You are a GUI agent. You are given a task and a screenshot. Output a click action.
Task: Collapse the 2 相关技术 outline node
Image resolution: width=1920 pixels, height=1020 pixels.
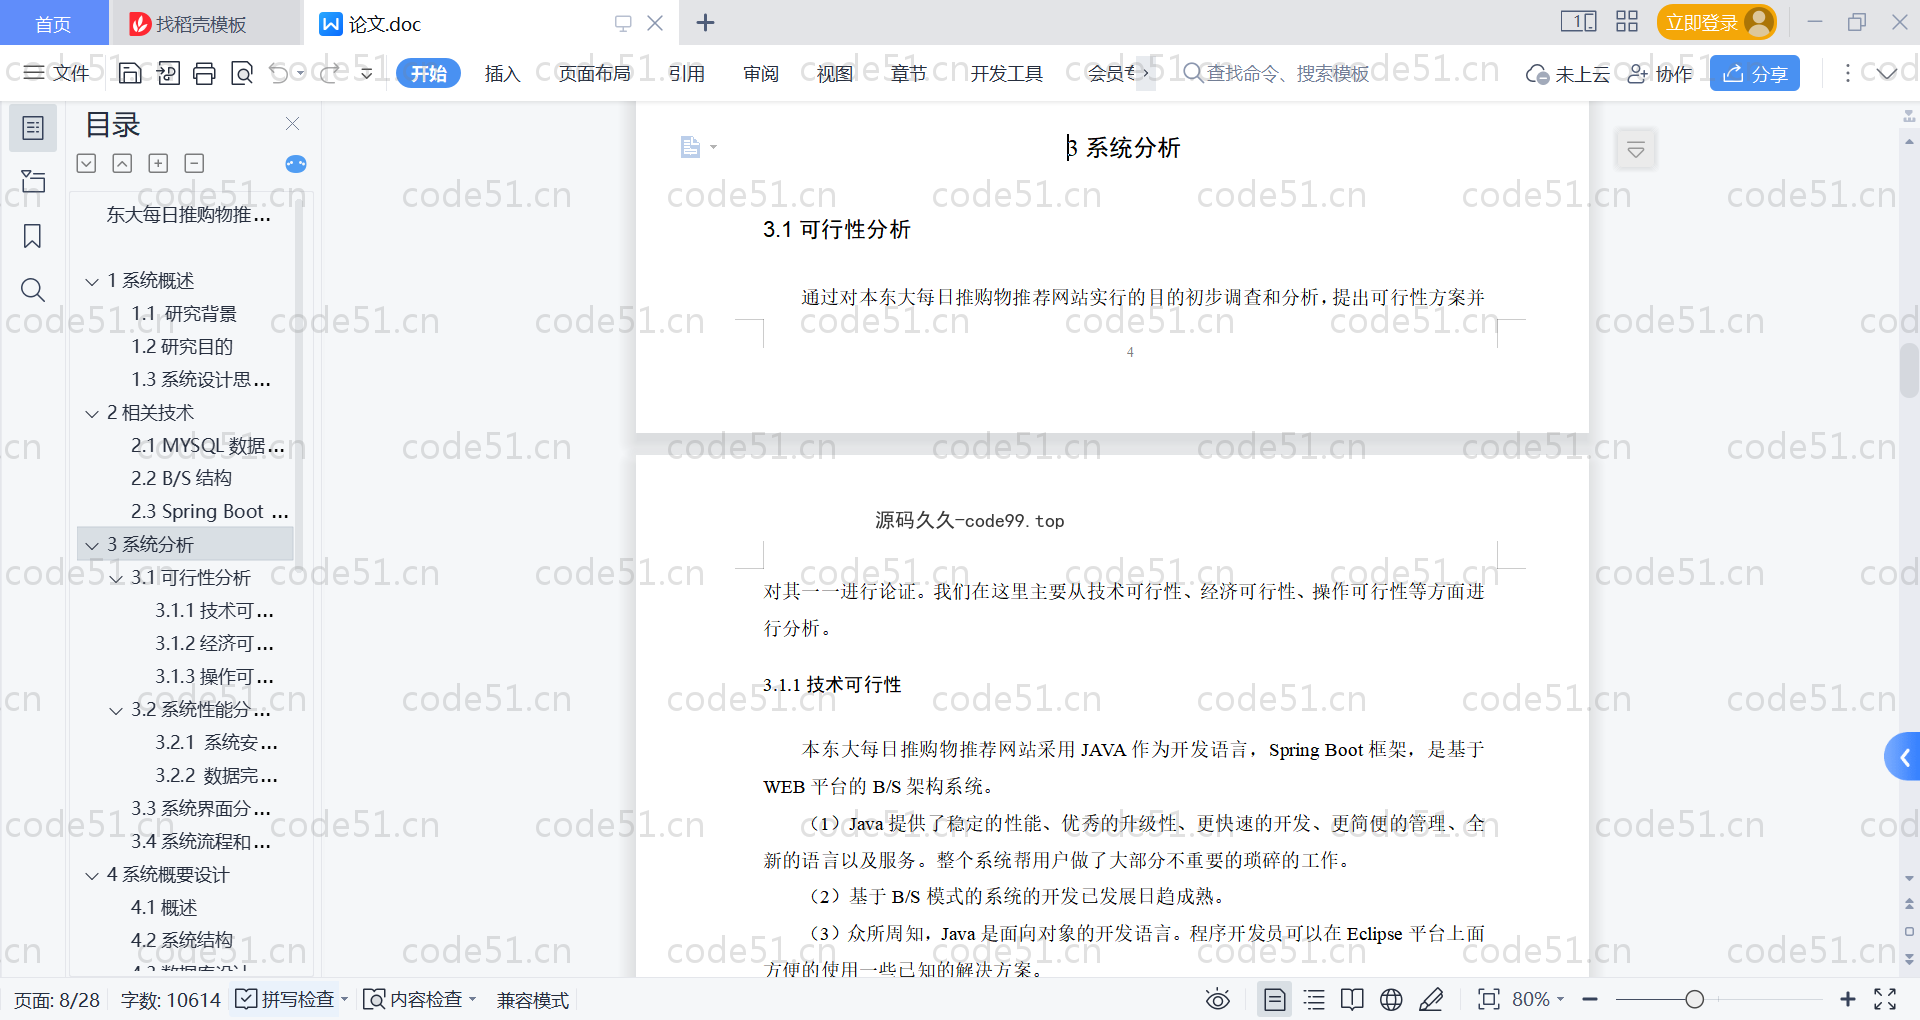[x=92, y=413]
